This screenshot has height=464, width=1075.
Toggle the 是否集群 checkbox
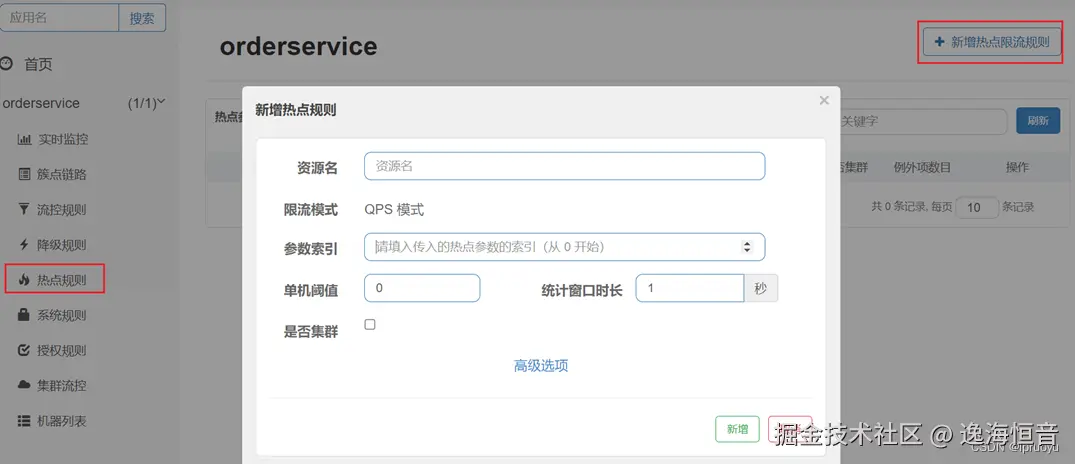pos(370,325)
